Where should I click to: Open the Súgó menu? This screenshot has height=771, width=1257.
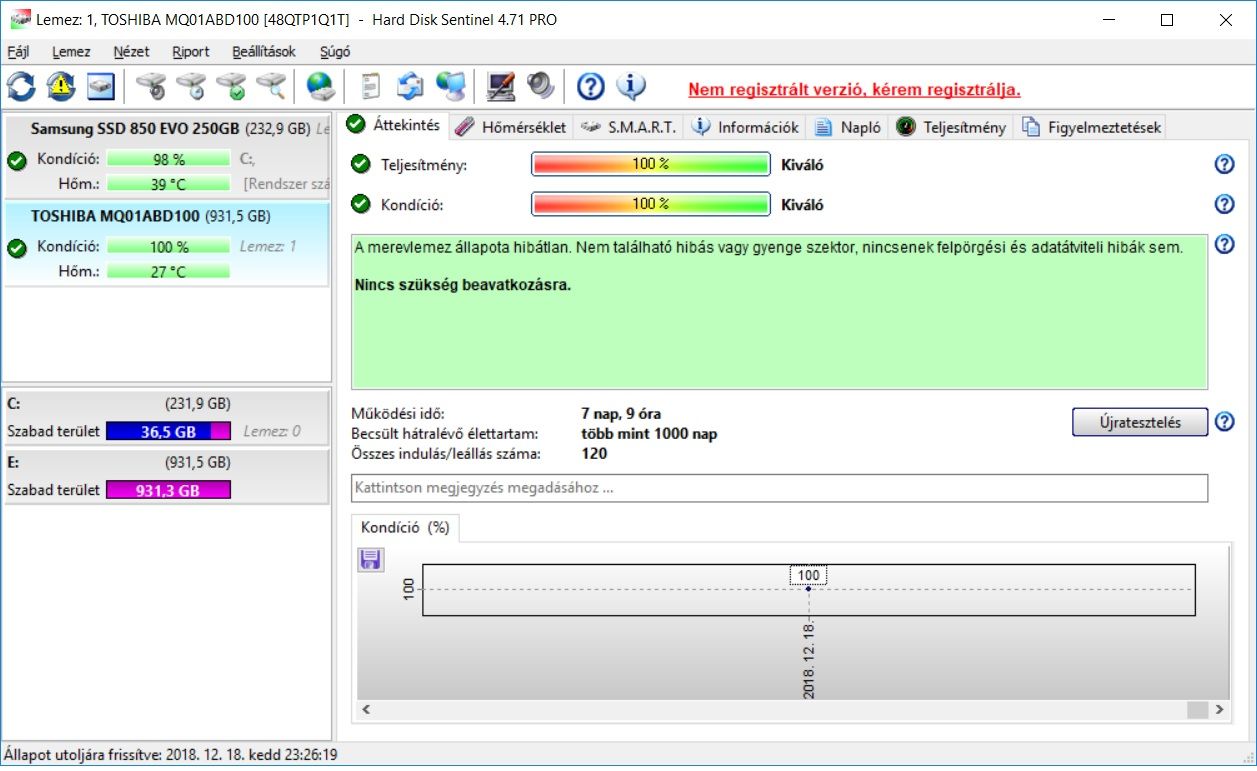pos(335,52)
